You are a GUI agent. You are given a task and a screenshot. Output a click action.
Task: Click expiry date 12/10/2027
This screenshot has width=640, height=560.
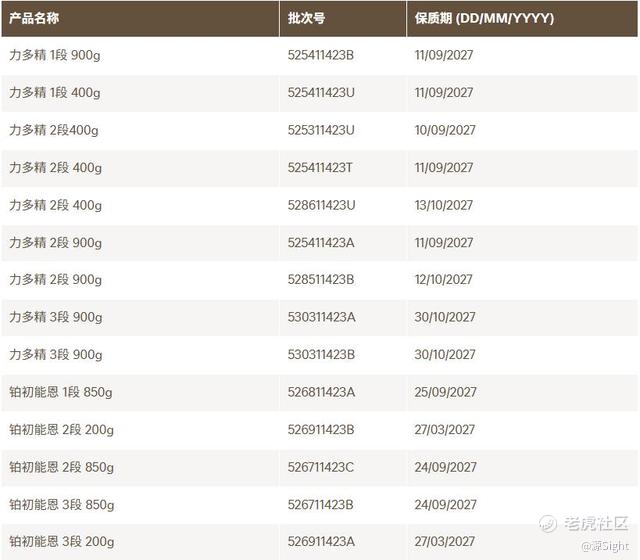tap(444, 280)
